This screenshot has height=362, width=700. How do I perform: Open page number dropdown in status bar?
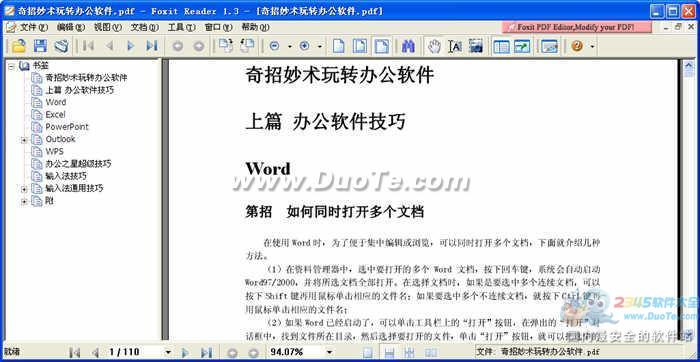click(x=168, y=353)
